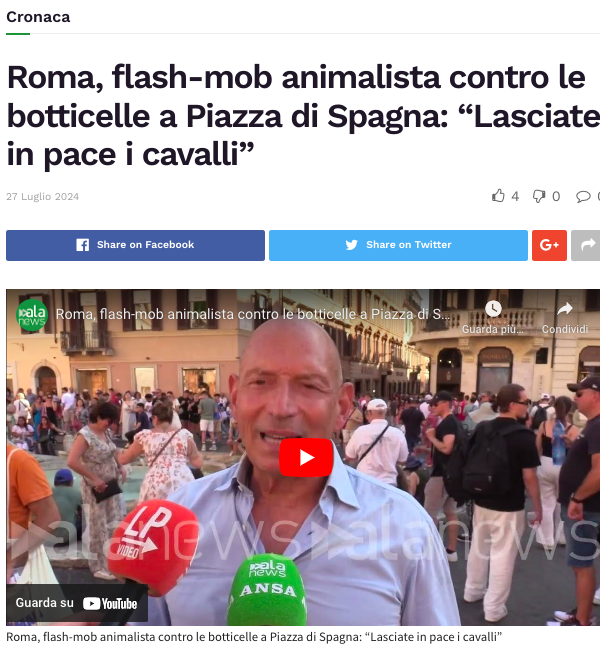This screenshot has height=658, width=600.
Task: Click the like count number 4
Action: 515,196
